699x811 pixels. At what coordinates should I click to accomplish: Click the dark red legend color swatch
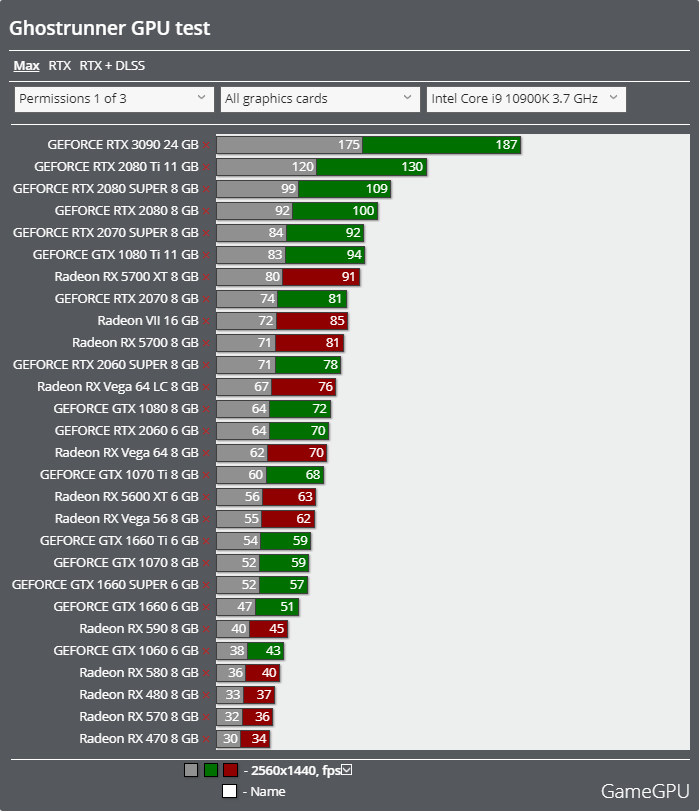click(230, 770)
